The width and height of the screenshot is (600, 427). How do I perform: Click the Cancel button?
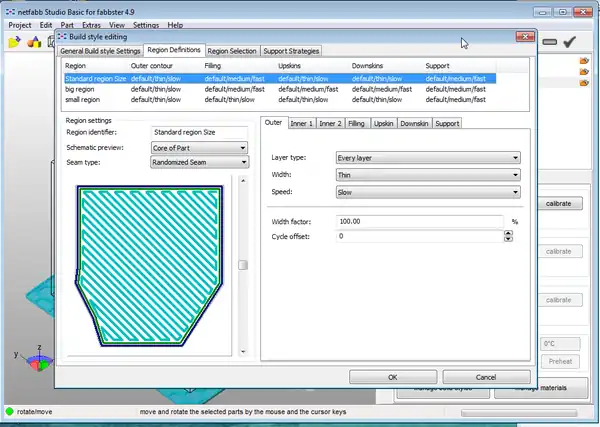484,377
